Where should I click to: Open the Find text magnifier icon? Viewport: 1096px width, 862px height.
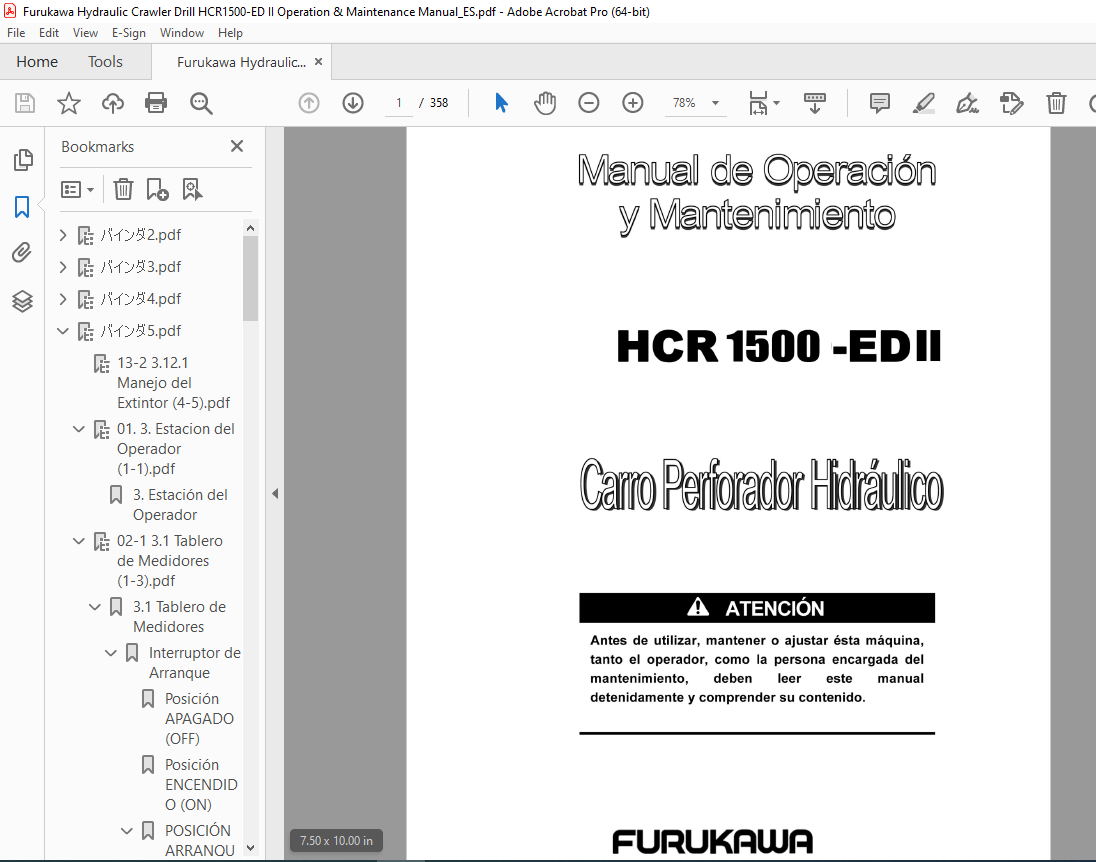[x=201, y=103]
